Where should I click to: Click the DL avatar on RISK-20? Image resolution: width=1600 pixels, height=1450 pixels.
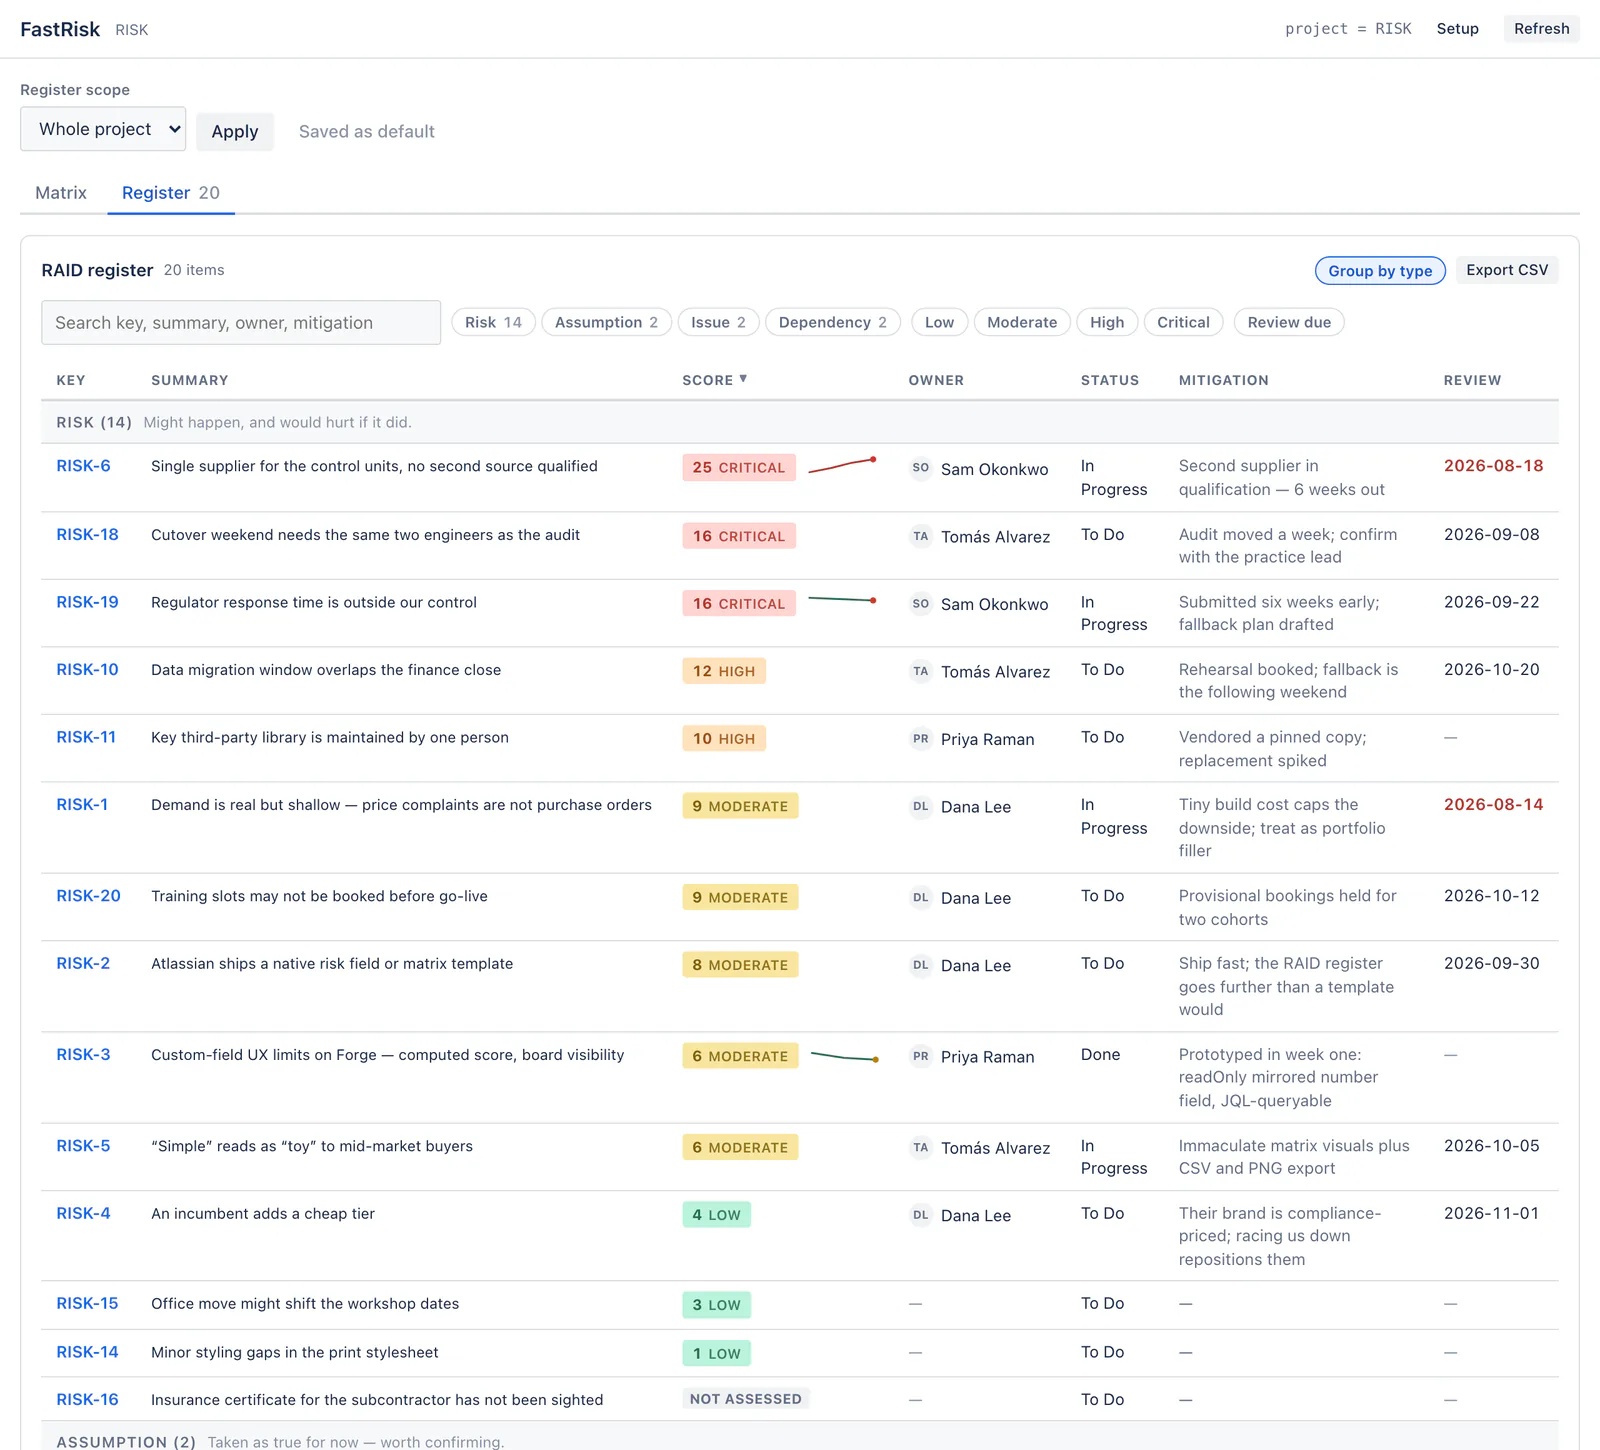[921, 898]
